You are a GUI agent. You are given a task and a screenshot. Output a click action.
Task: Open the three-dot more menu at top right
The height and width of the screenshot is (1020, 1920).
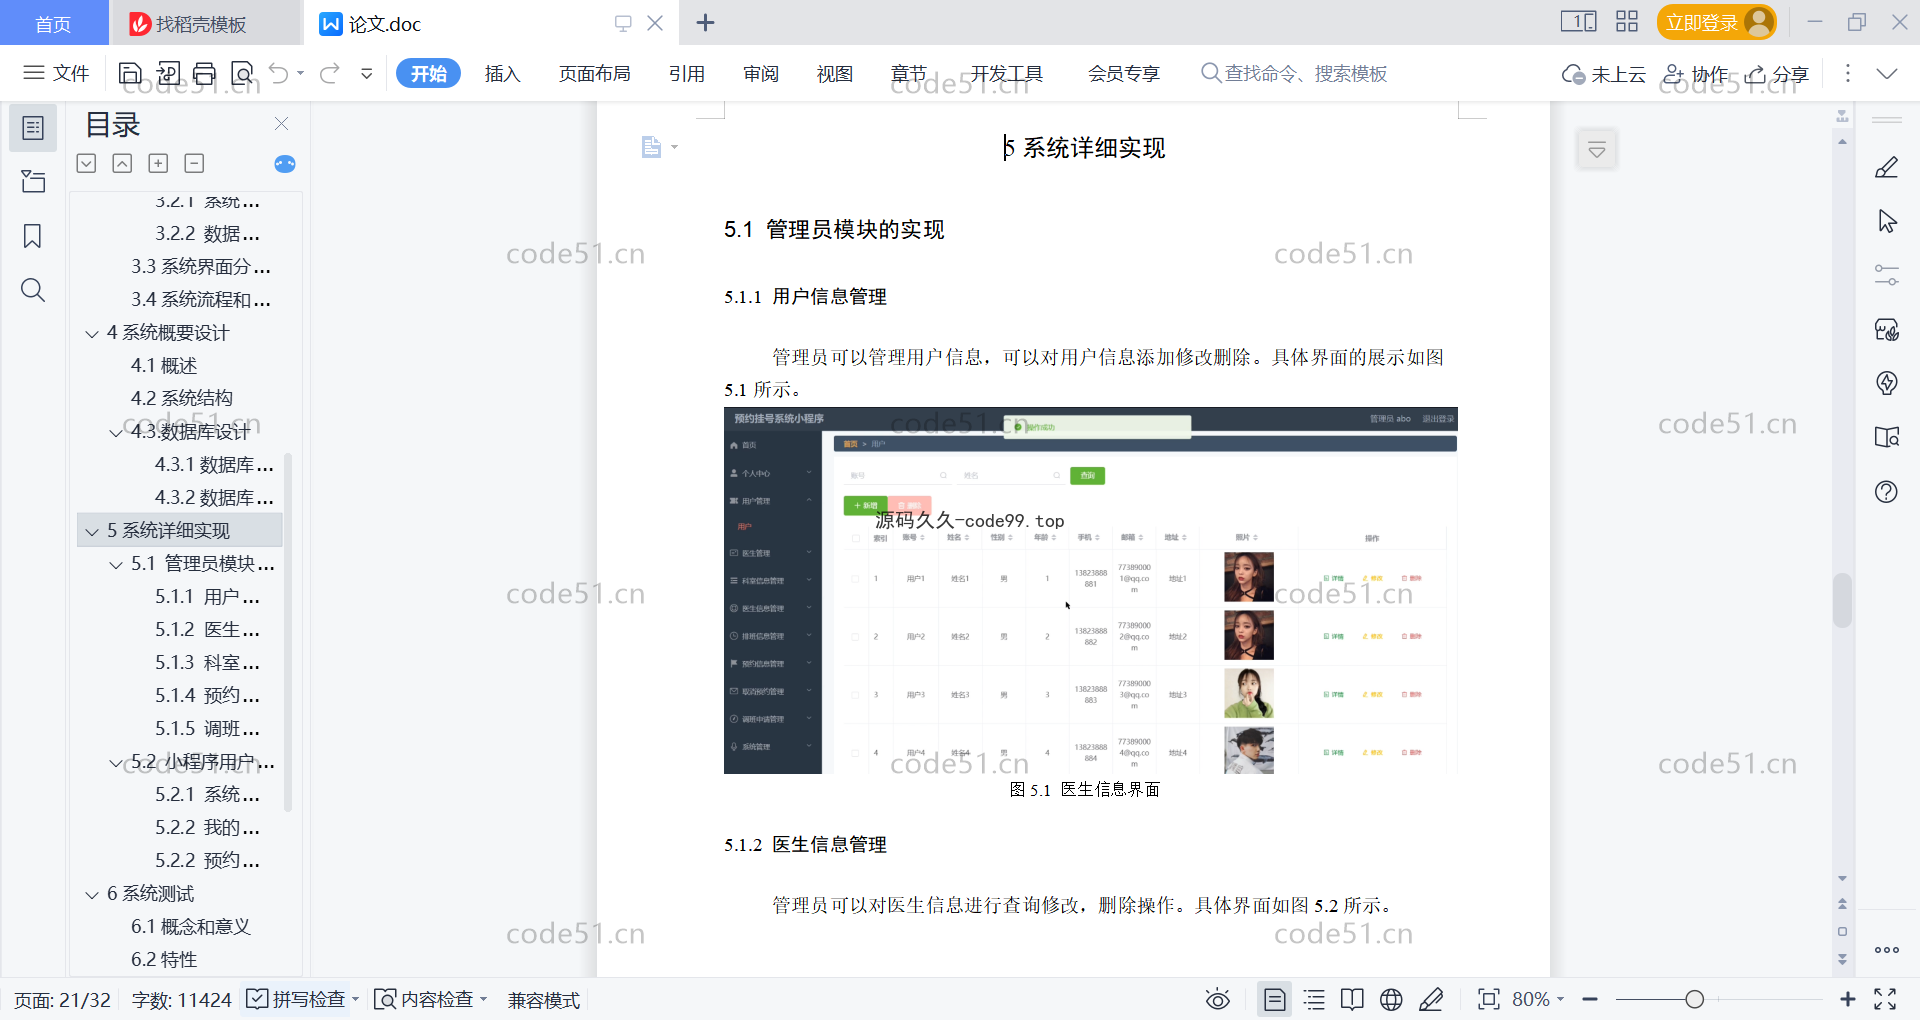1847,73
